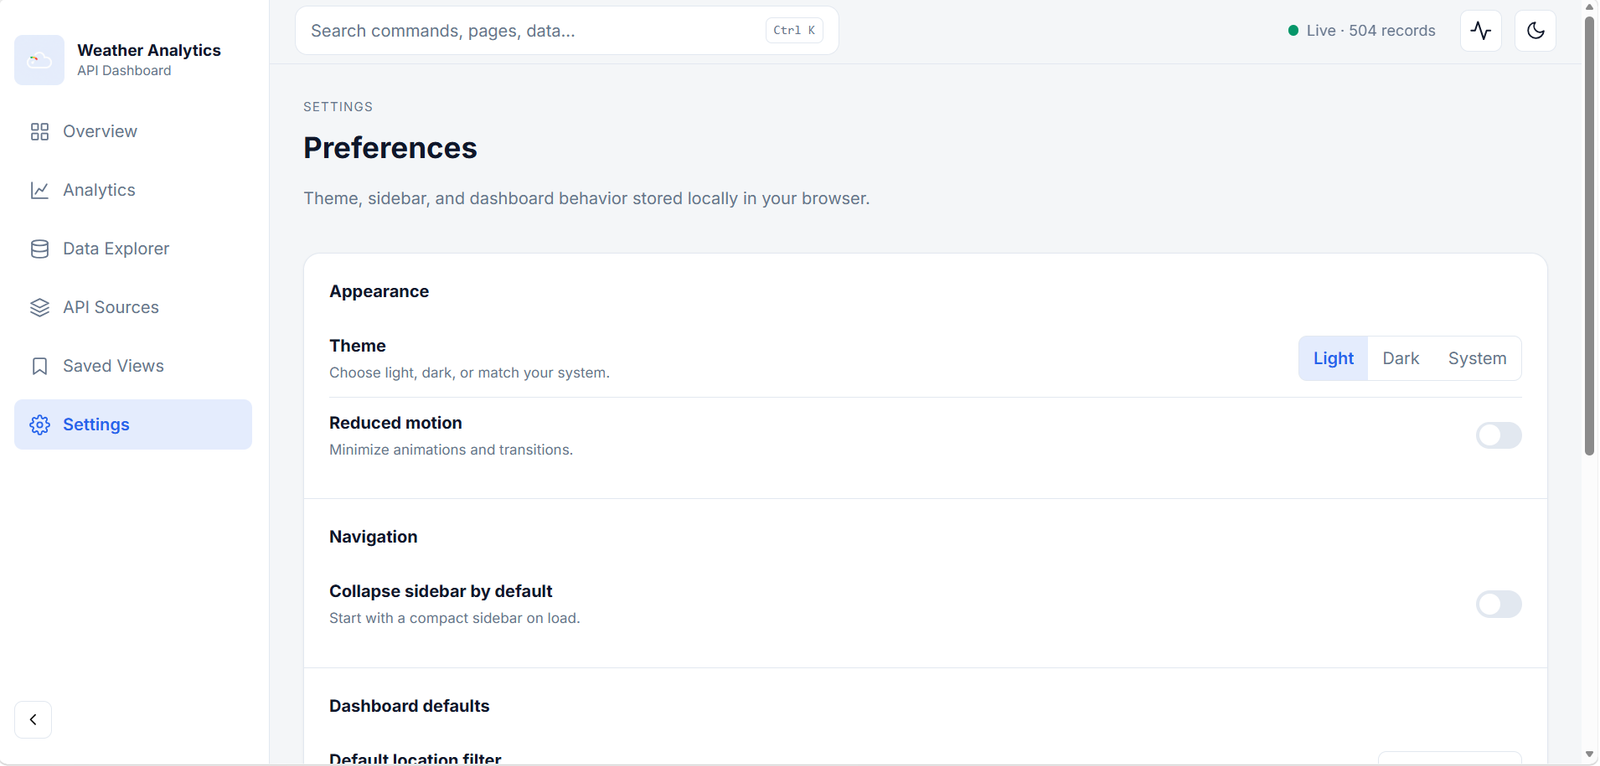Navigate to Analytics
Image resolution: width=1600 pixels, height=766 pixels.
(x=133, y=190)
